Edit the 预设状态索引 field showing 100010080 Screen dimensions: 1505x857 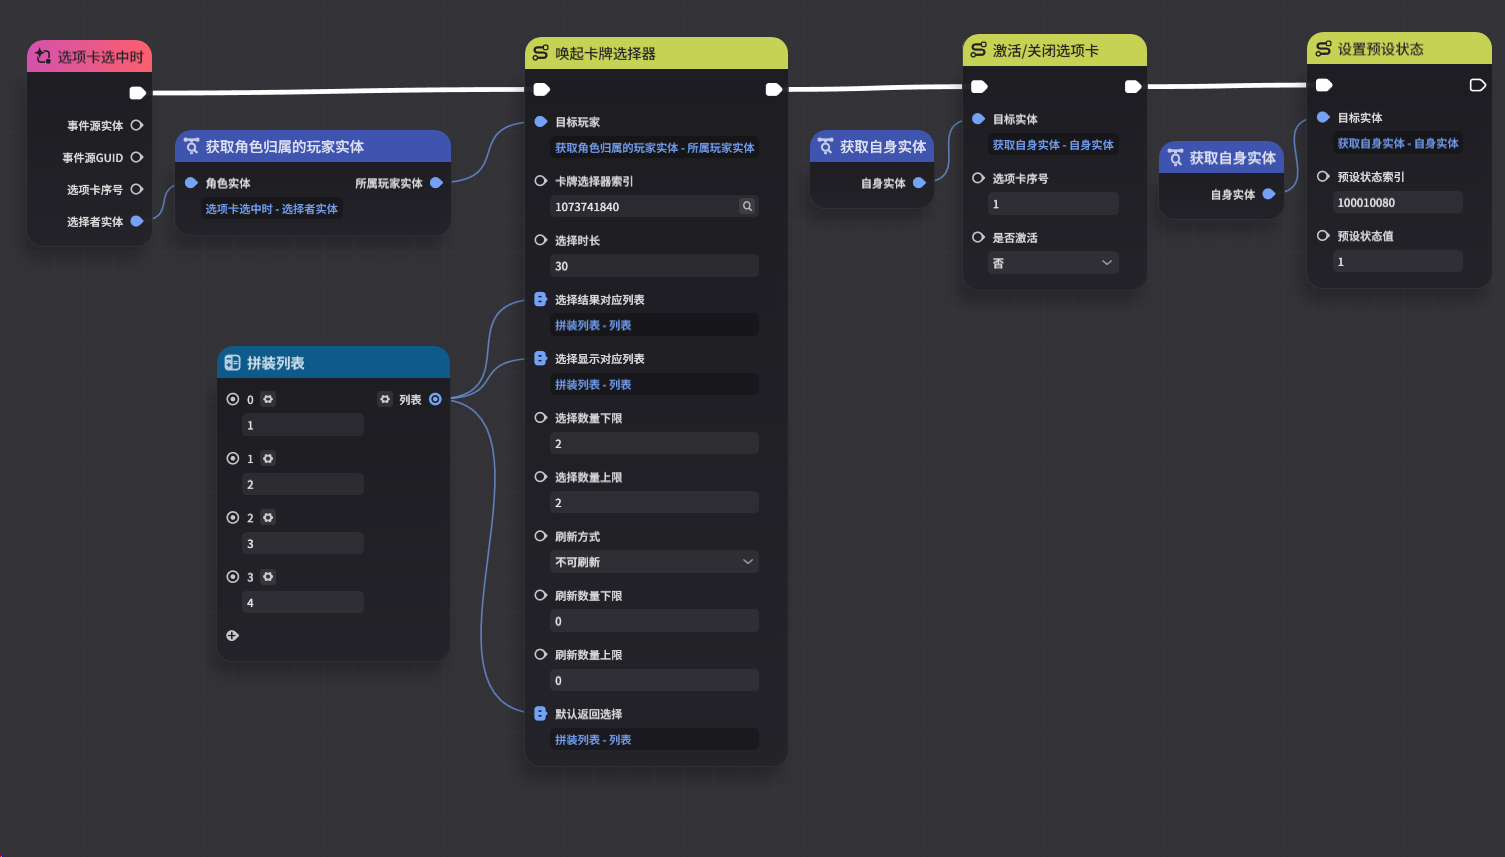tap(1398, 202)
